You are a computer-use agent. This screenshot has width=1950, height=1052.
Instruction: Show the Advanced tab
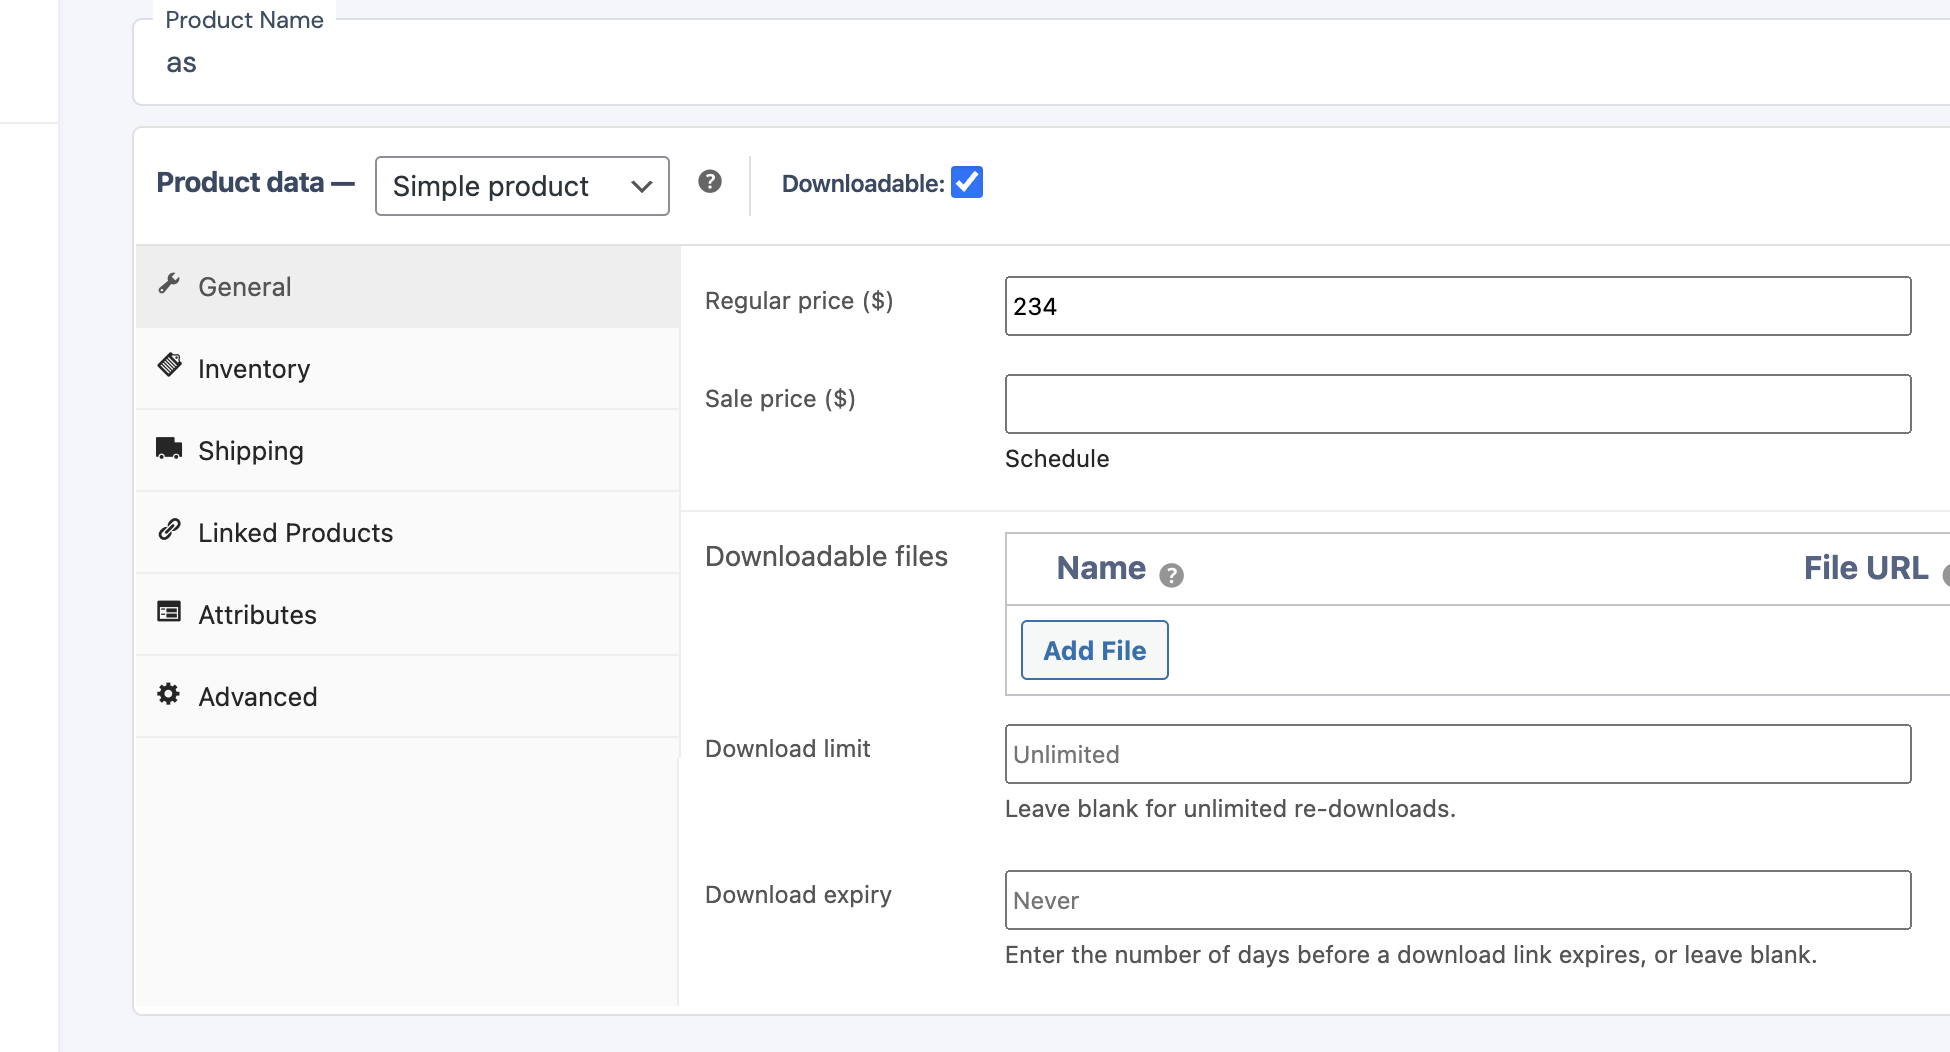pyautogui.click(x=408, y=697)
